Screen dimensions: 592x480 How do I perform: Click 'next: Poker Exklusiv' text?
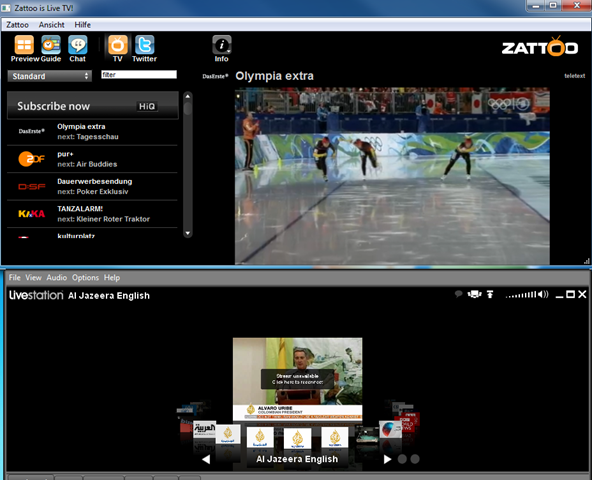93,192
